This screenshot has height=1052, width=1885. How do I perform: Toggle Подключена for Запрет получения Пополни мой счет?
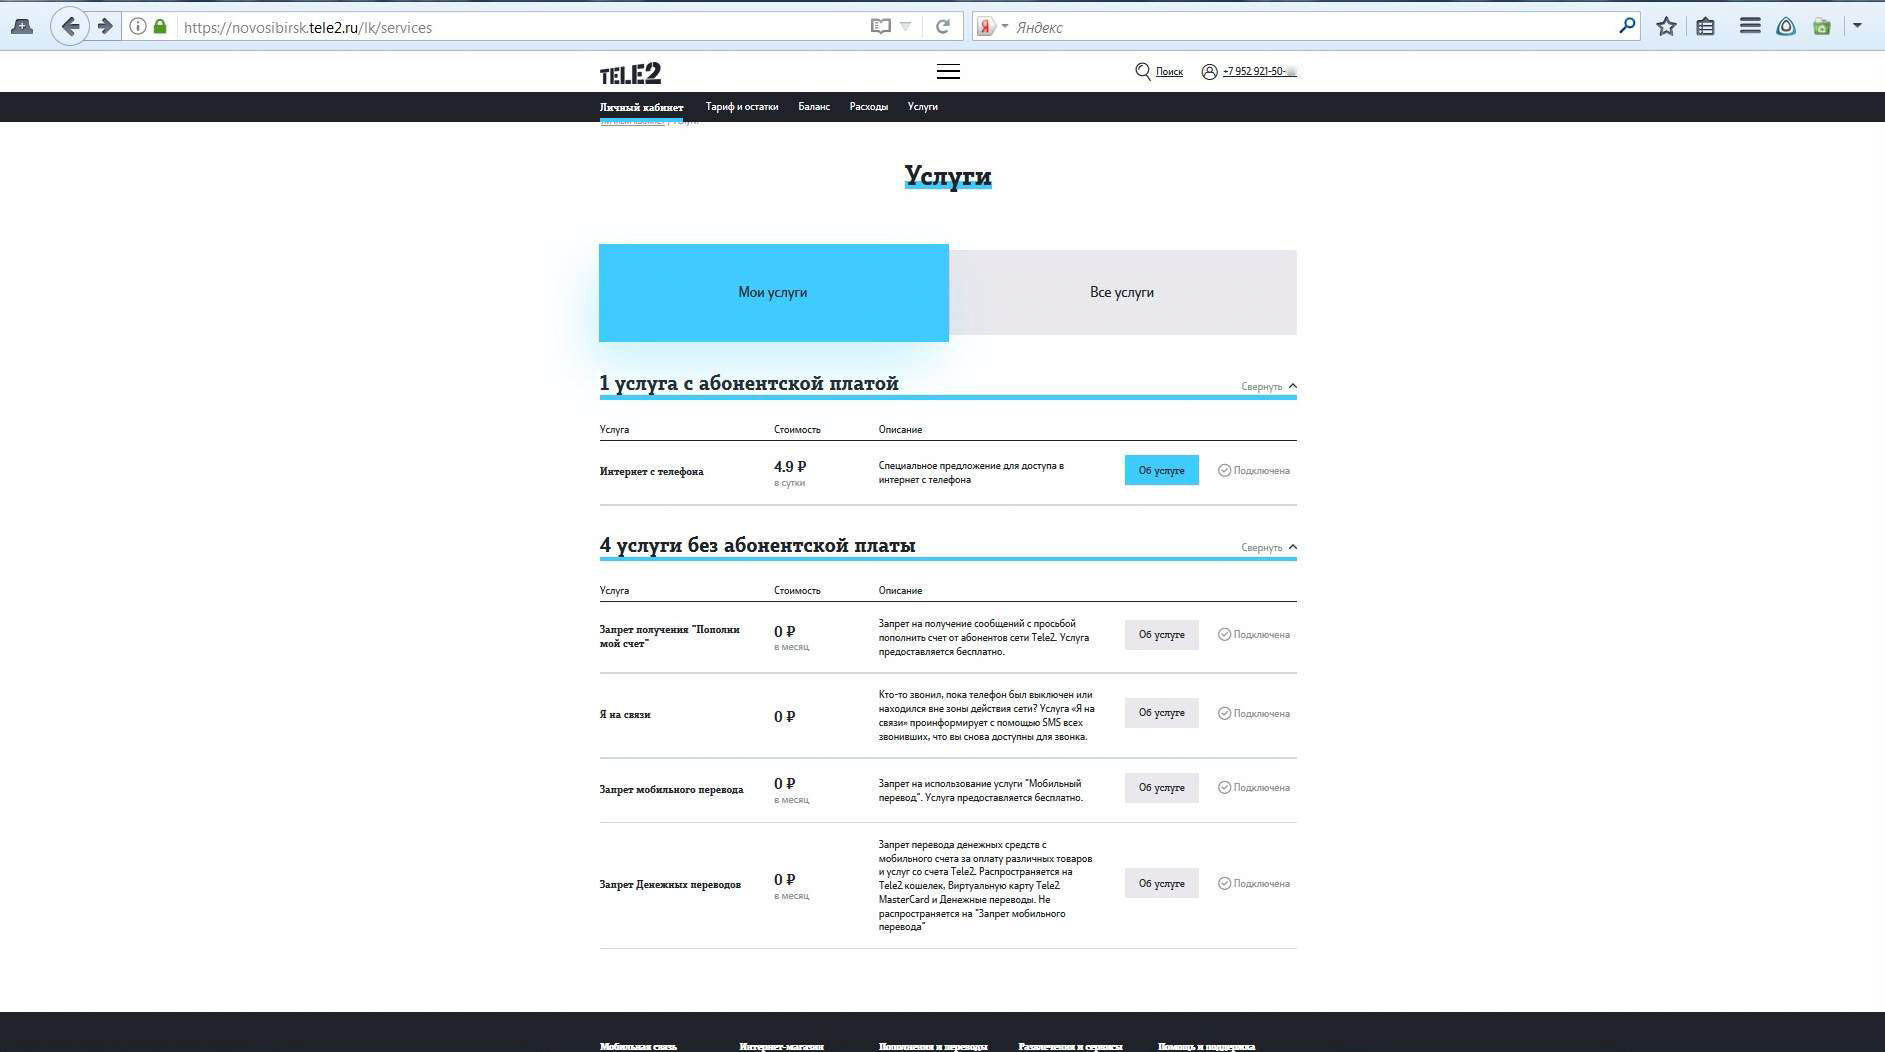(x=1253, y=634)
